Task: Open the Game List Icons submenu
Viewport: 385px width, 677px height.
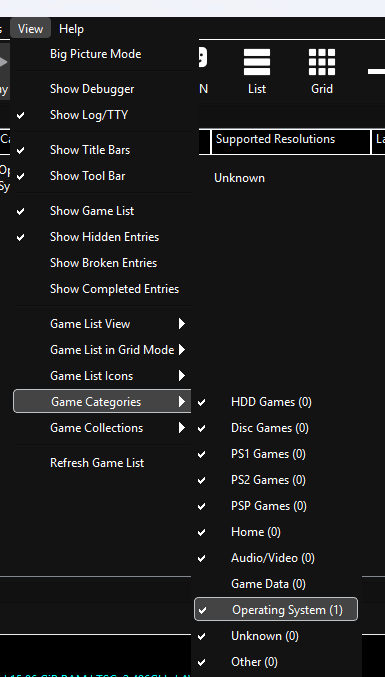Action: (x=102, y=376)
